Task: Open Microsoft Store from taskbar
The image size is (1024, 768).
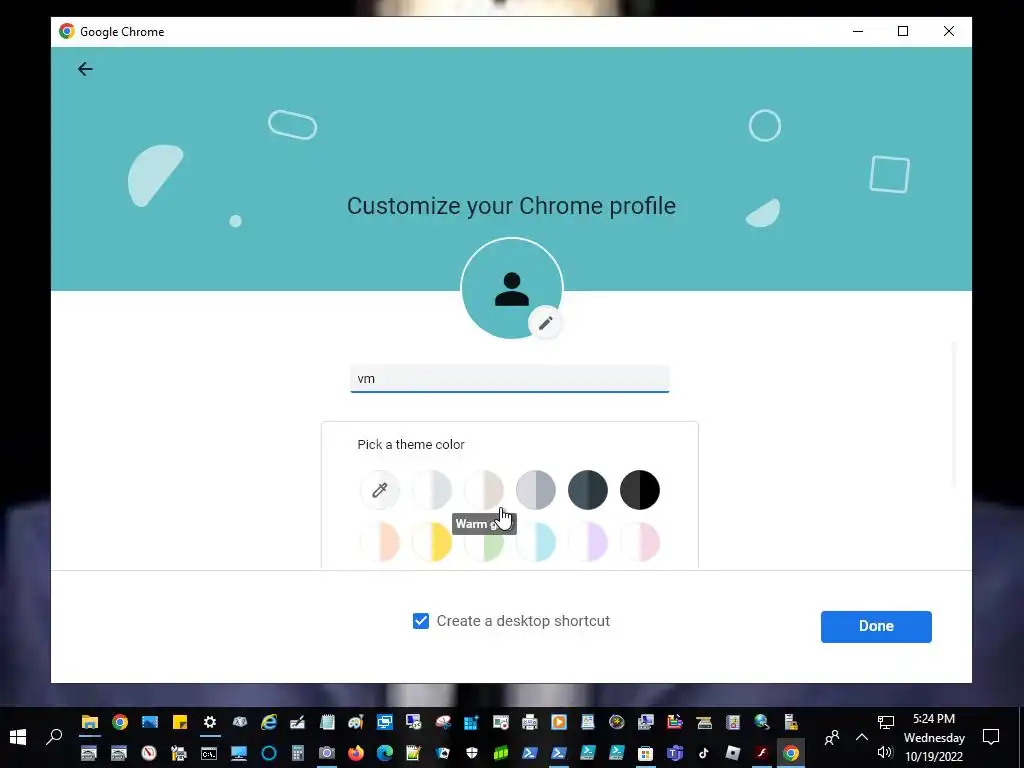Action: 645,754
